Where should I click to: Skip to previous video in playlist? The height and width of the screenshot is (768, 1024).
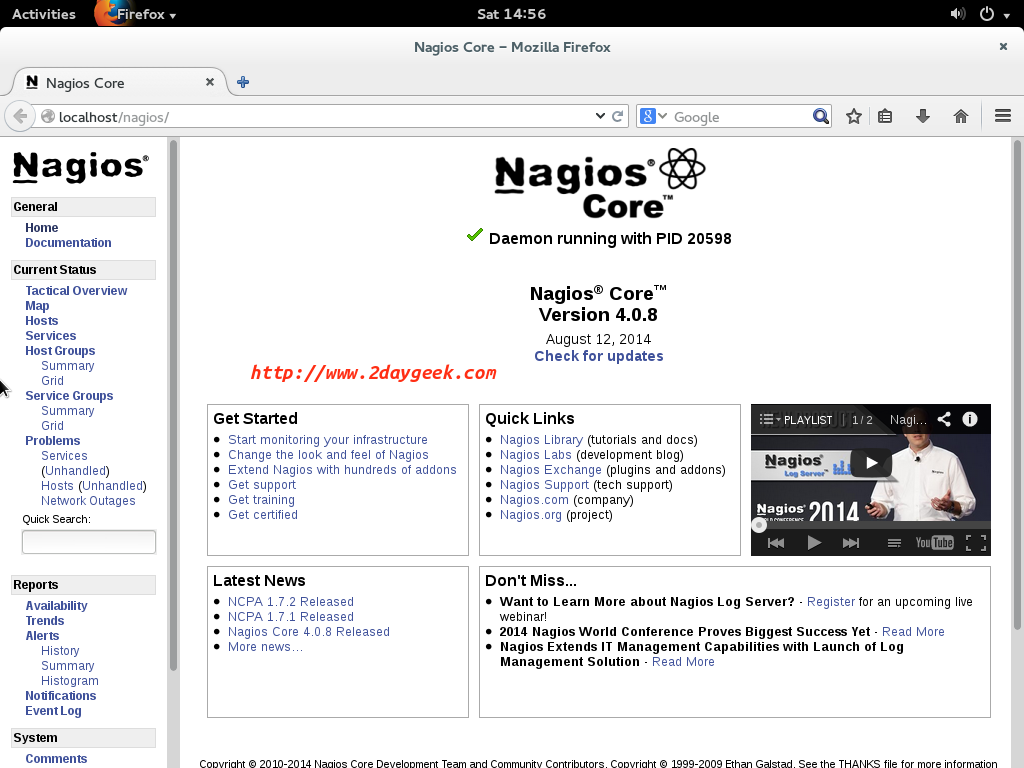pyautogui.click(x=776, y=543)
